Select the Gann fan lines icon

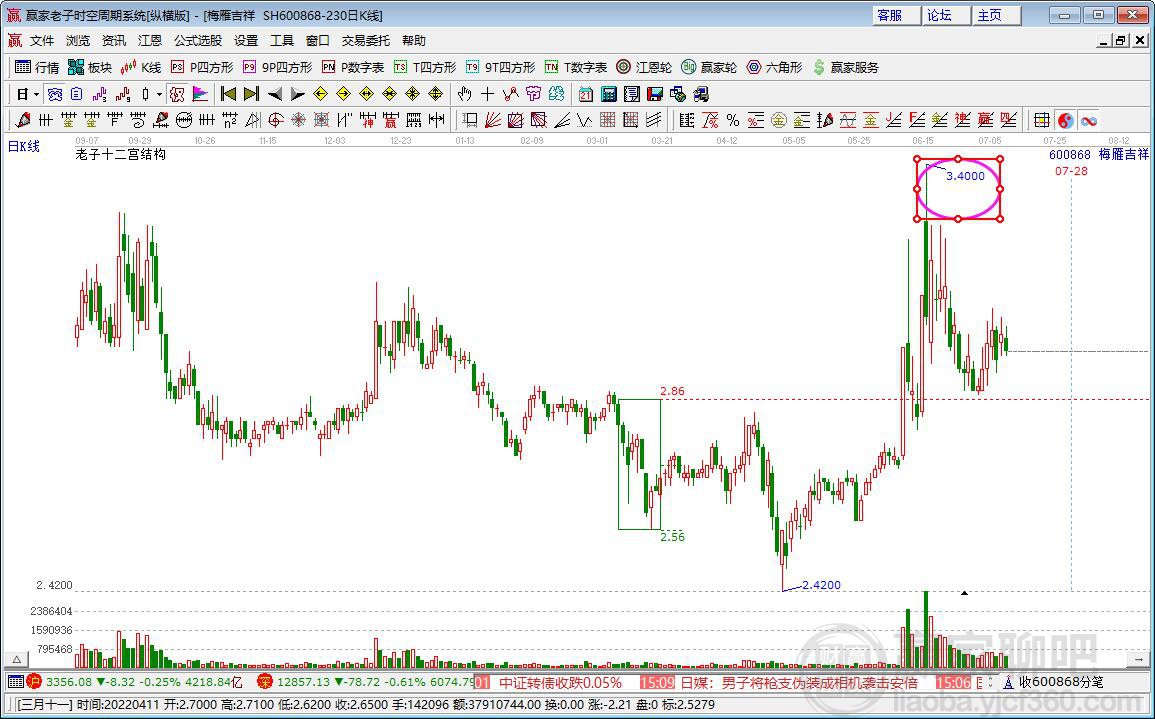pos(492,119)
